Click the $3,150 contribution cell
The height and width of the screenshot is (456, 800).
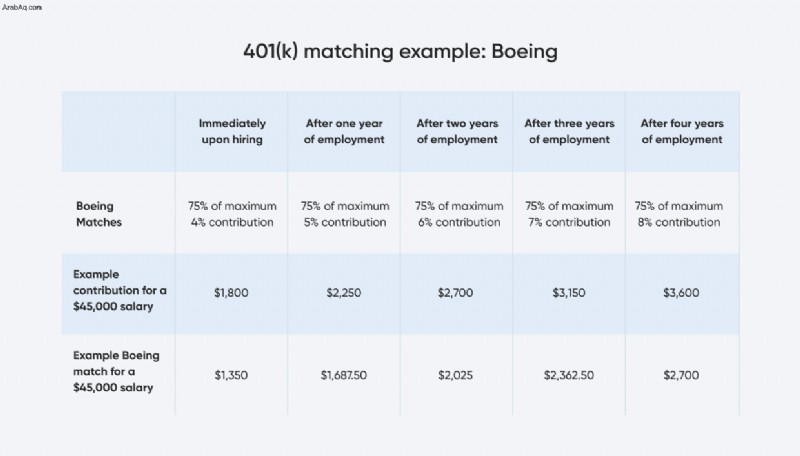[569, 293]
